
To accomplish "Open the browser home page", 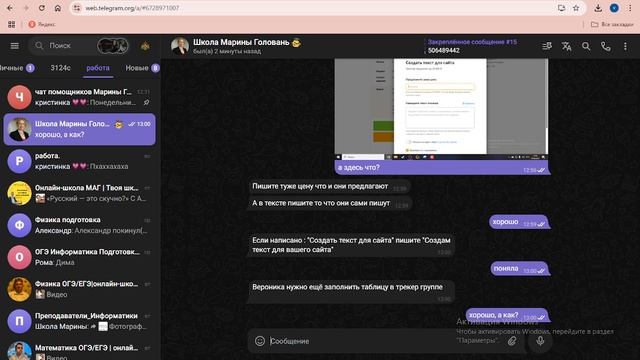I will [x=58, y=8].
